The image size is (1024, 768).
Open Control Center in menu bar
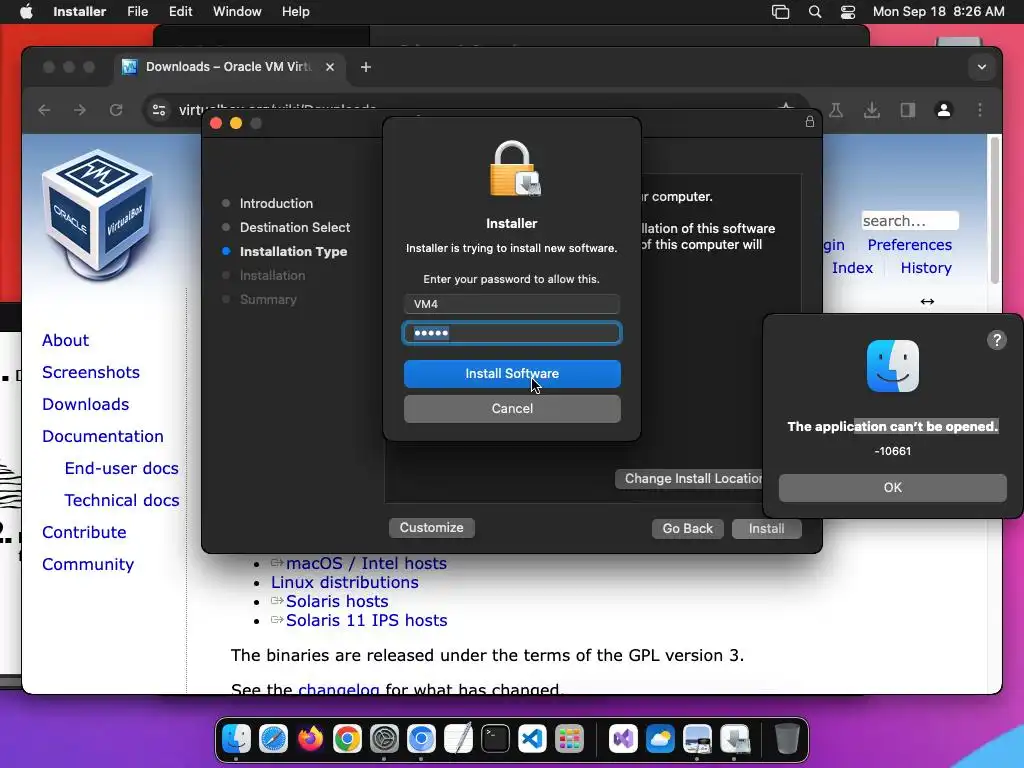coord(848,12)
